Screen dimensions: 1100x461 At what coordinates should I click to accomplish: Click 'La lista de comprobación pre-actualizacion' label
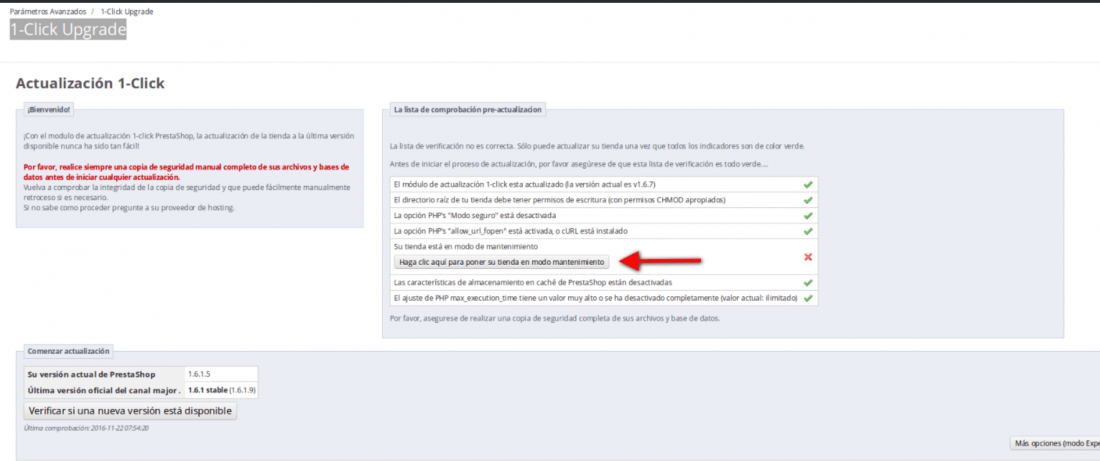tap(467, 110)
